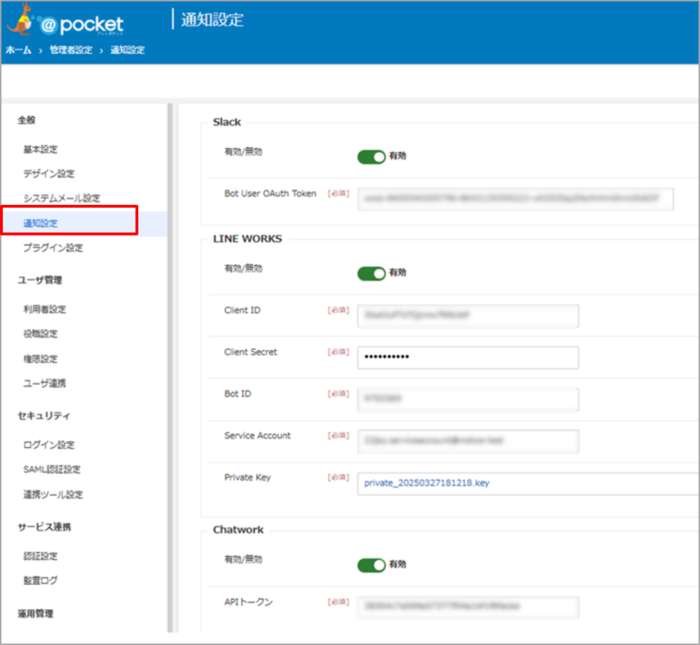Open 役職設定 in the sidebar
Viewport: 700px width, 645px height.
41,334
